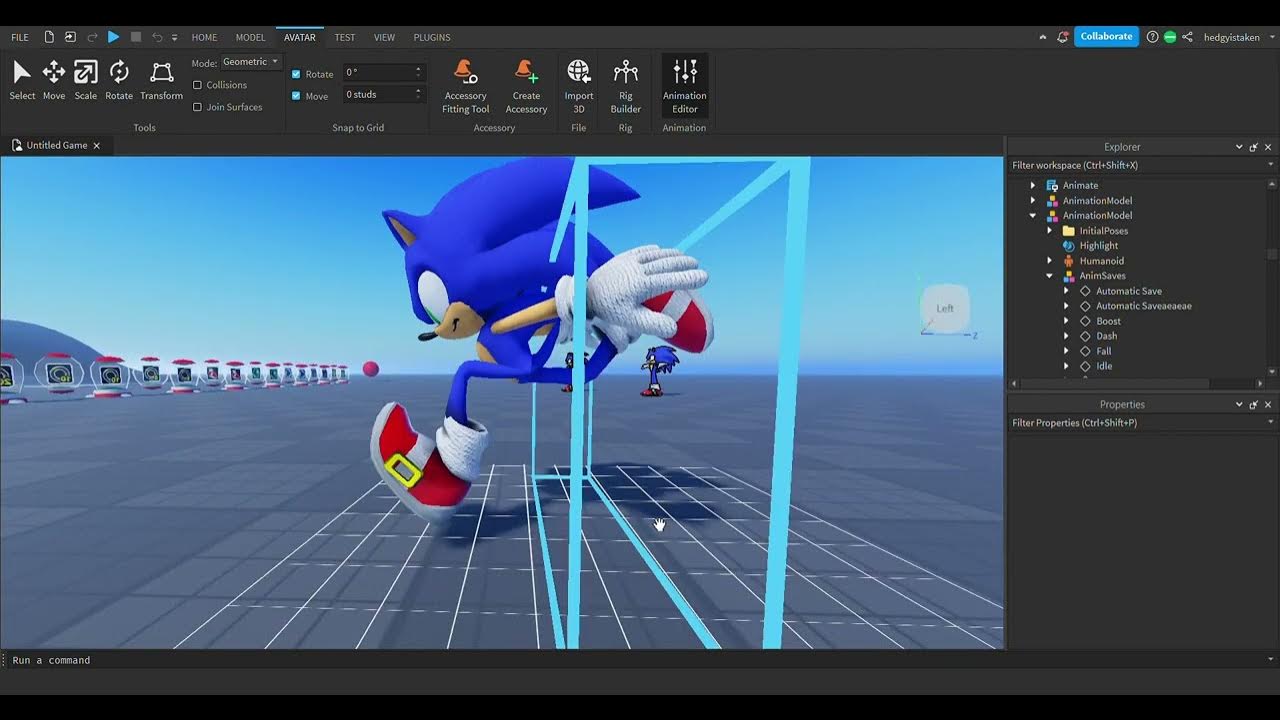Close the Untitled Game tab
The height and width of the screenshot is (720, 1280).
click(97, 146)
